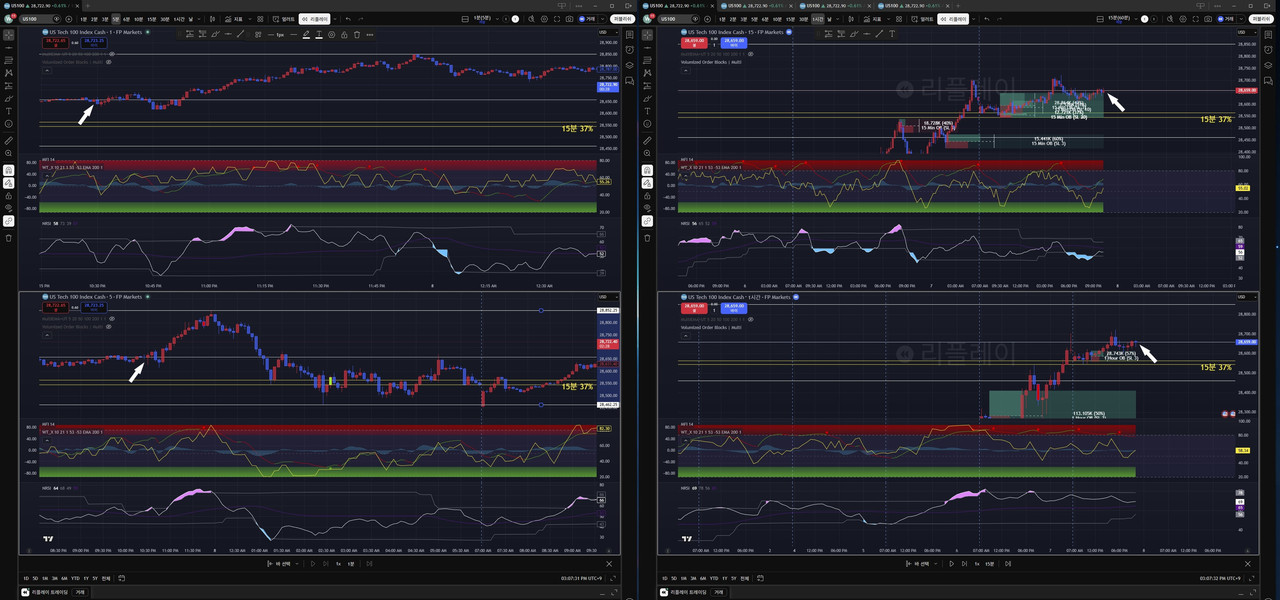The image size is (1280, 600).
Task: Toggle the lock drawing icon in floating toolbar
Action: click(344, 34)
